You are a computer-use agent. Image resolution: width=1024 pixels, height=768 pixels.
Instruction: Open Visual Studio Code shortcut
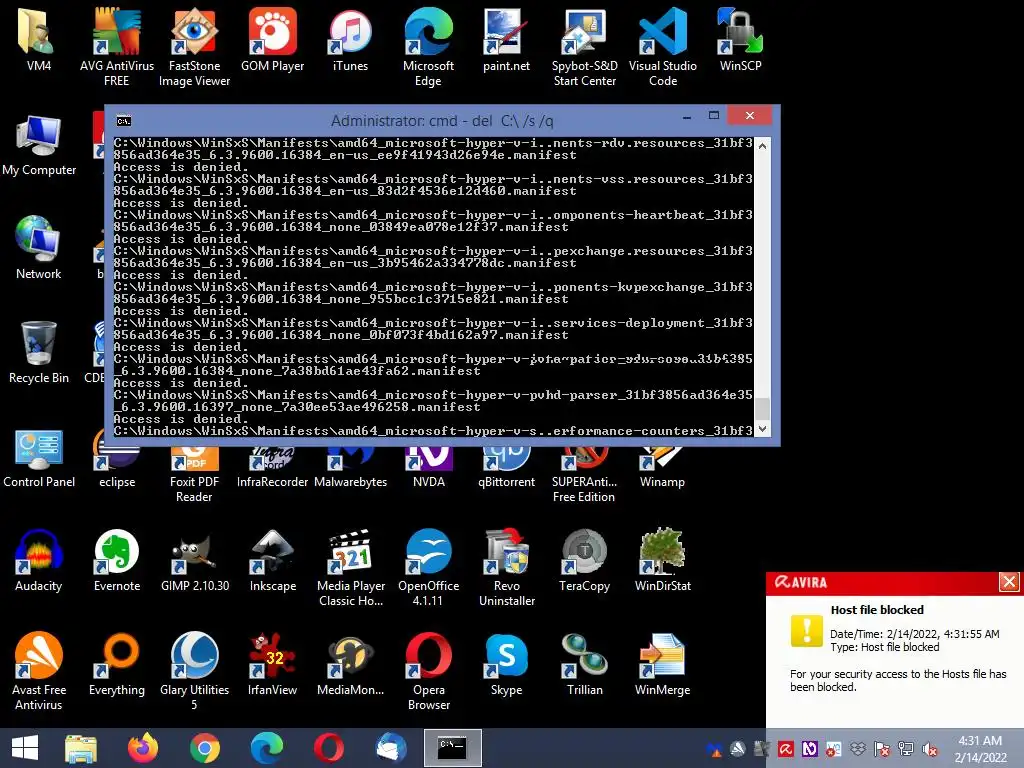(662, 46)
